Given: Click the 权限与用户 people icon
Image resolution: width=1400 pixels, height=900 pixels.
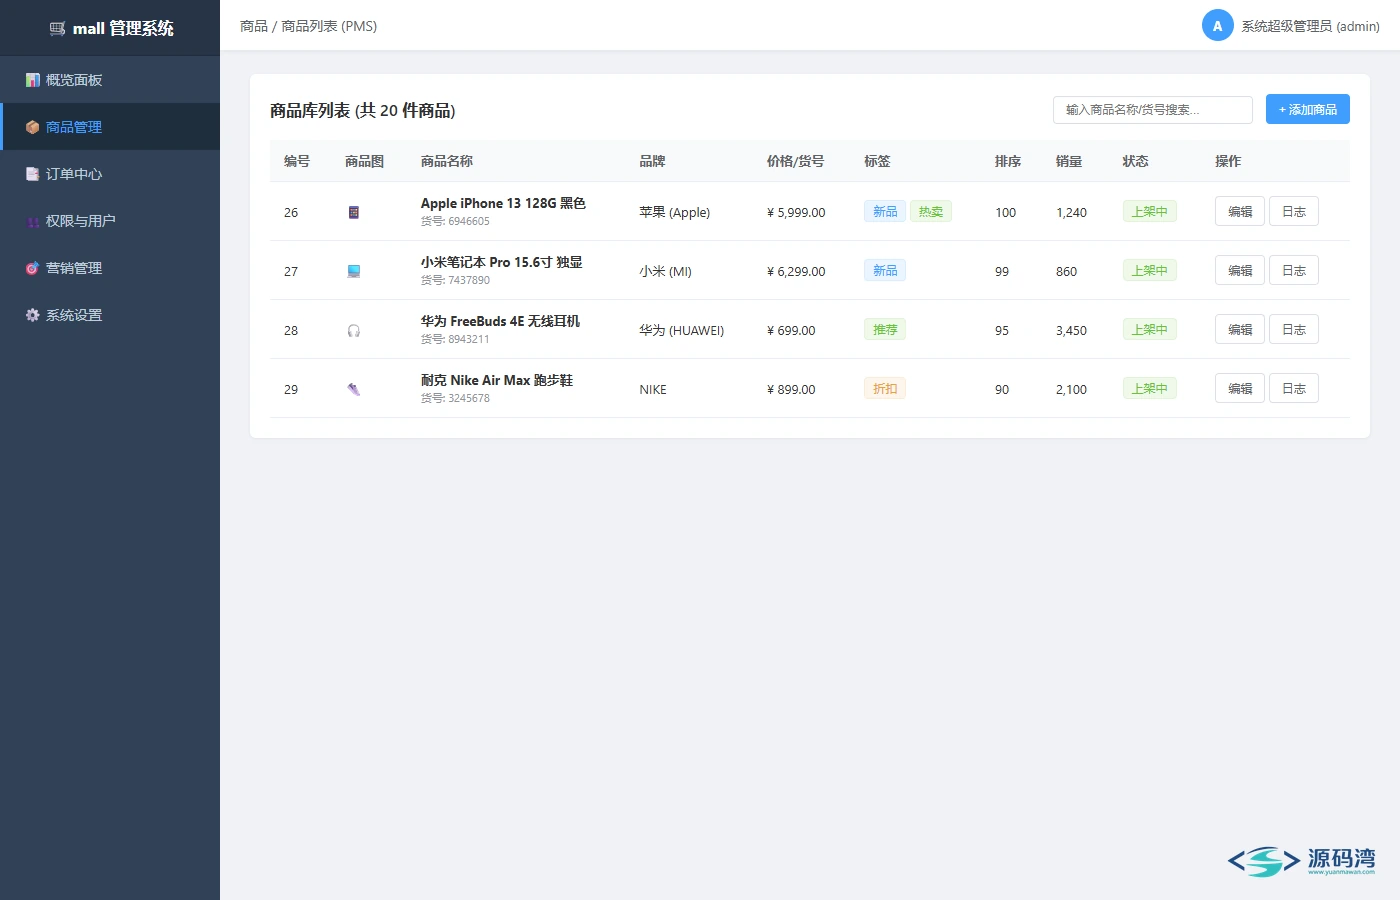Looking at the screenshot, I should (x=33, y=221).
